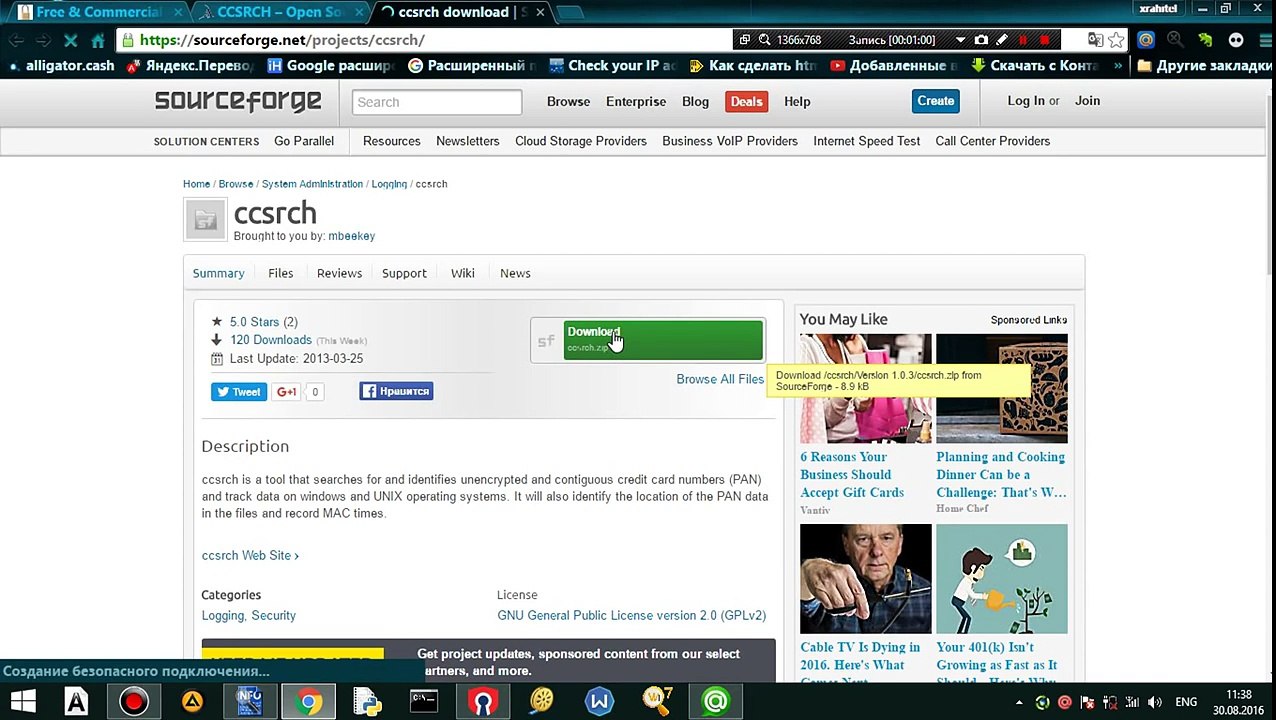Open the recorder resolution dropdown arrow
1276x720 pixels.
point(960,40)
